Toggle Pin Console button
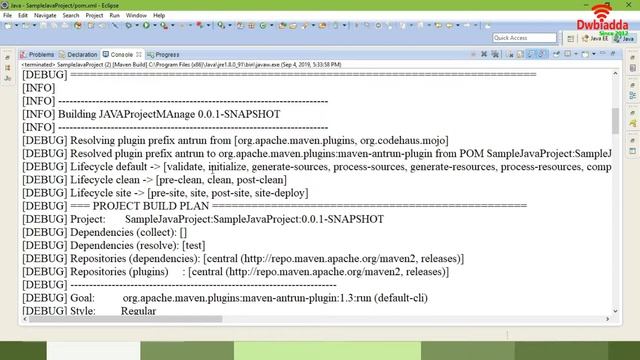Image resolution: width=640 pixels, height=360 pixels. click(556, 54)
